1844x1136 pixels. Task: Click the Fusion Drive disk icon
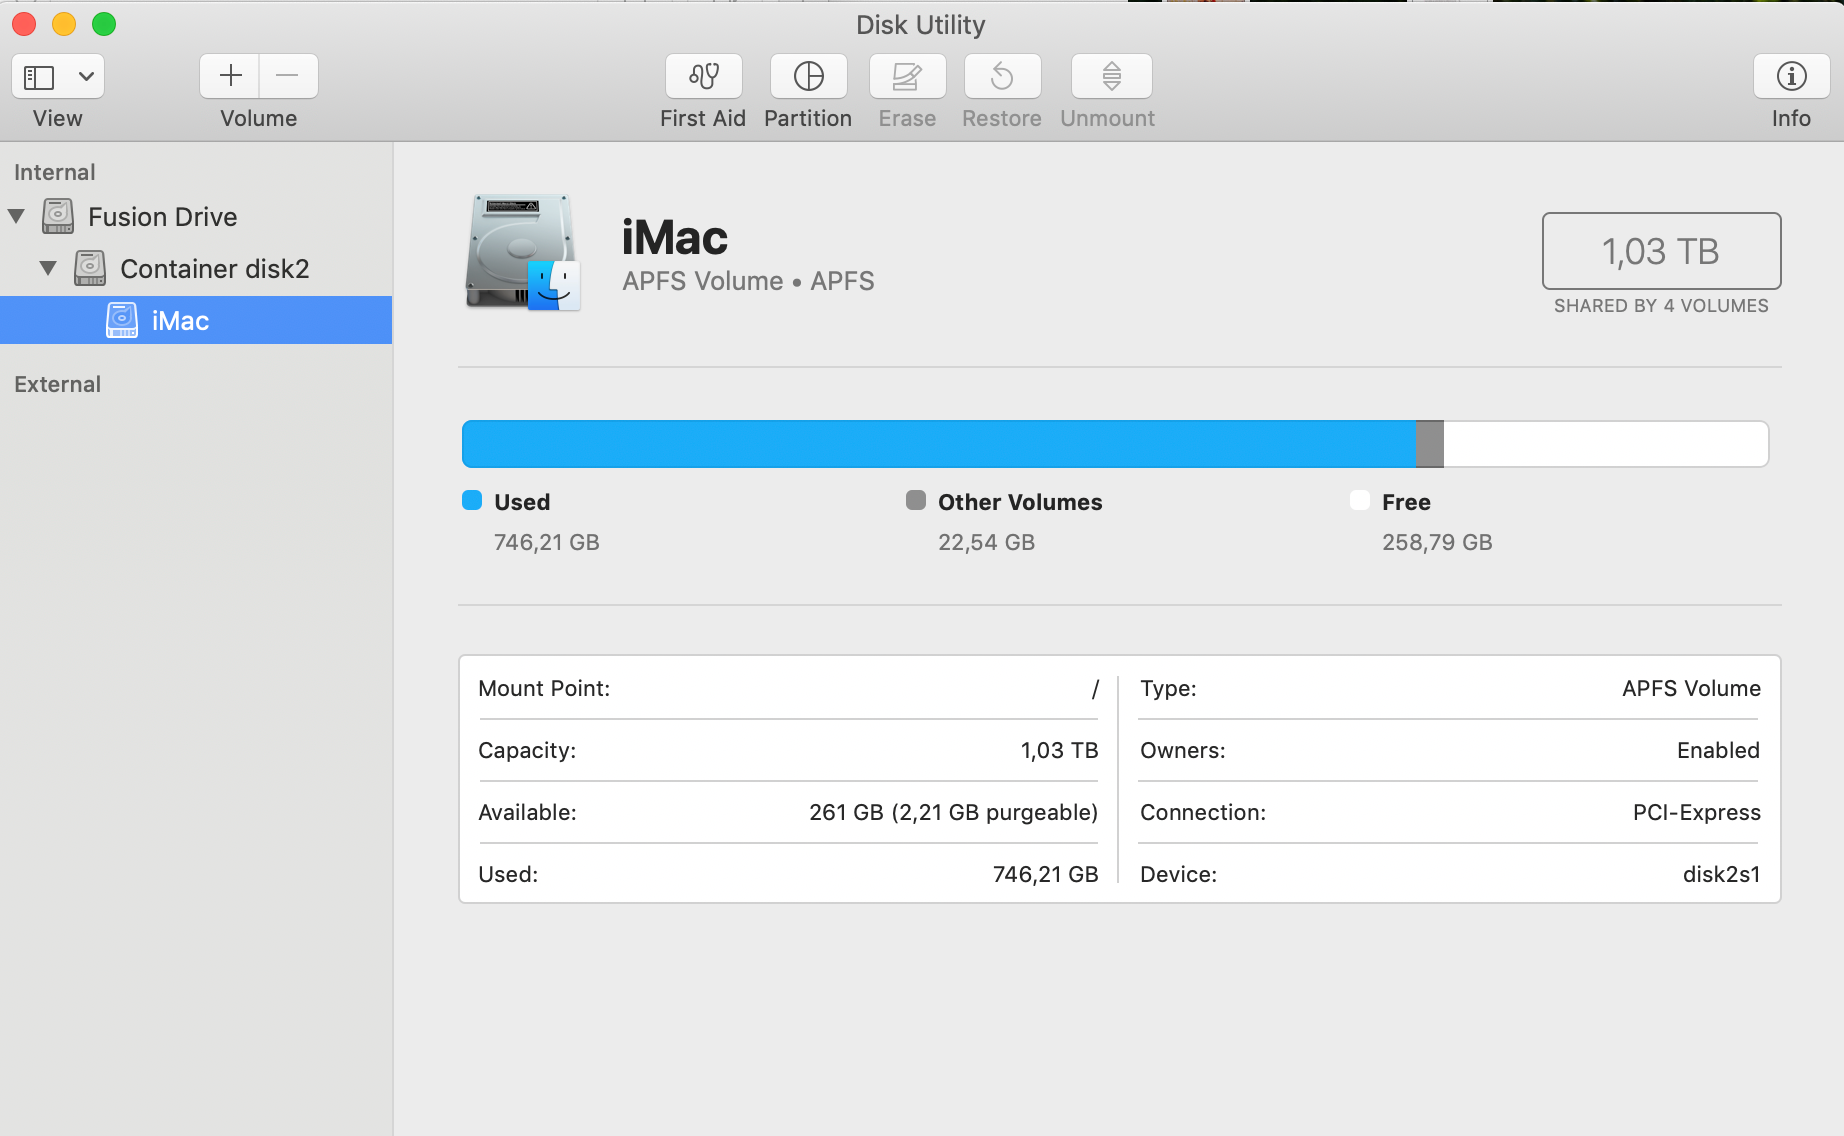[58, 216]
